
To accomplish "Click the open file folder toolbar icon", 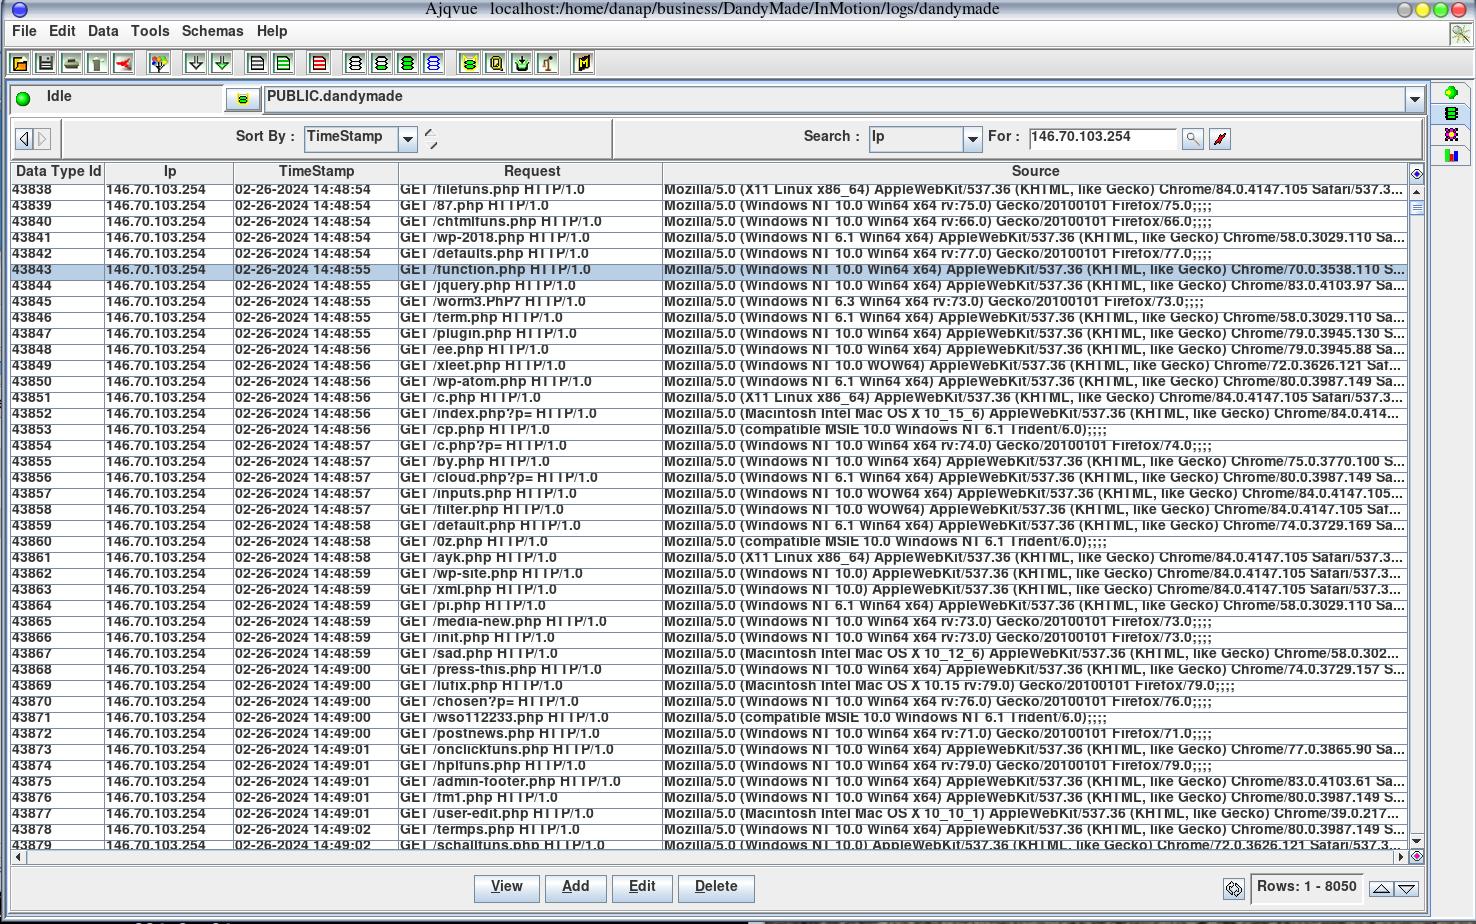I will coord(19,64).
